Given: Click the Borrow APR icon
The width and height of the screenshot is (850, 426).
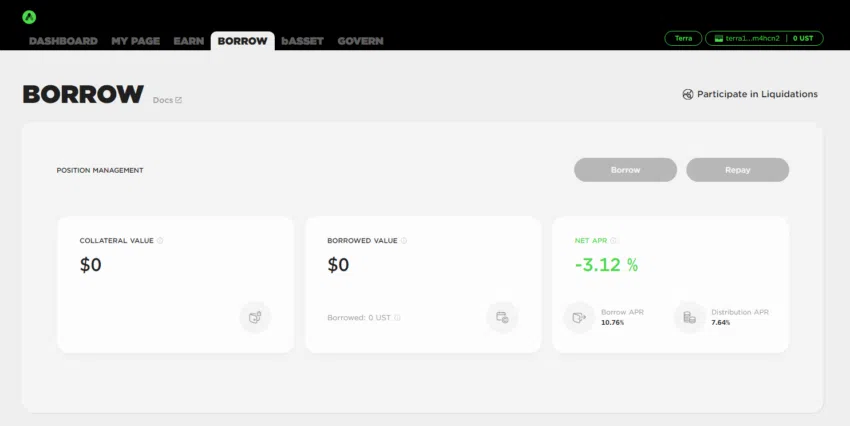Looking at the screenshot, I should 579,317.
